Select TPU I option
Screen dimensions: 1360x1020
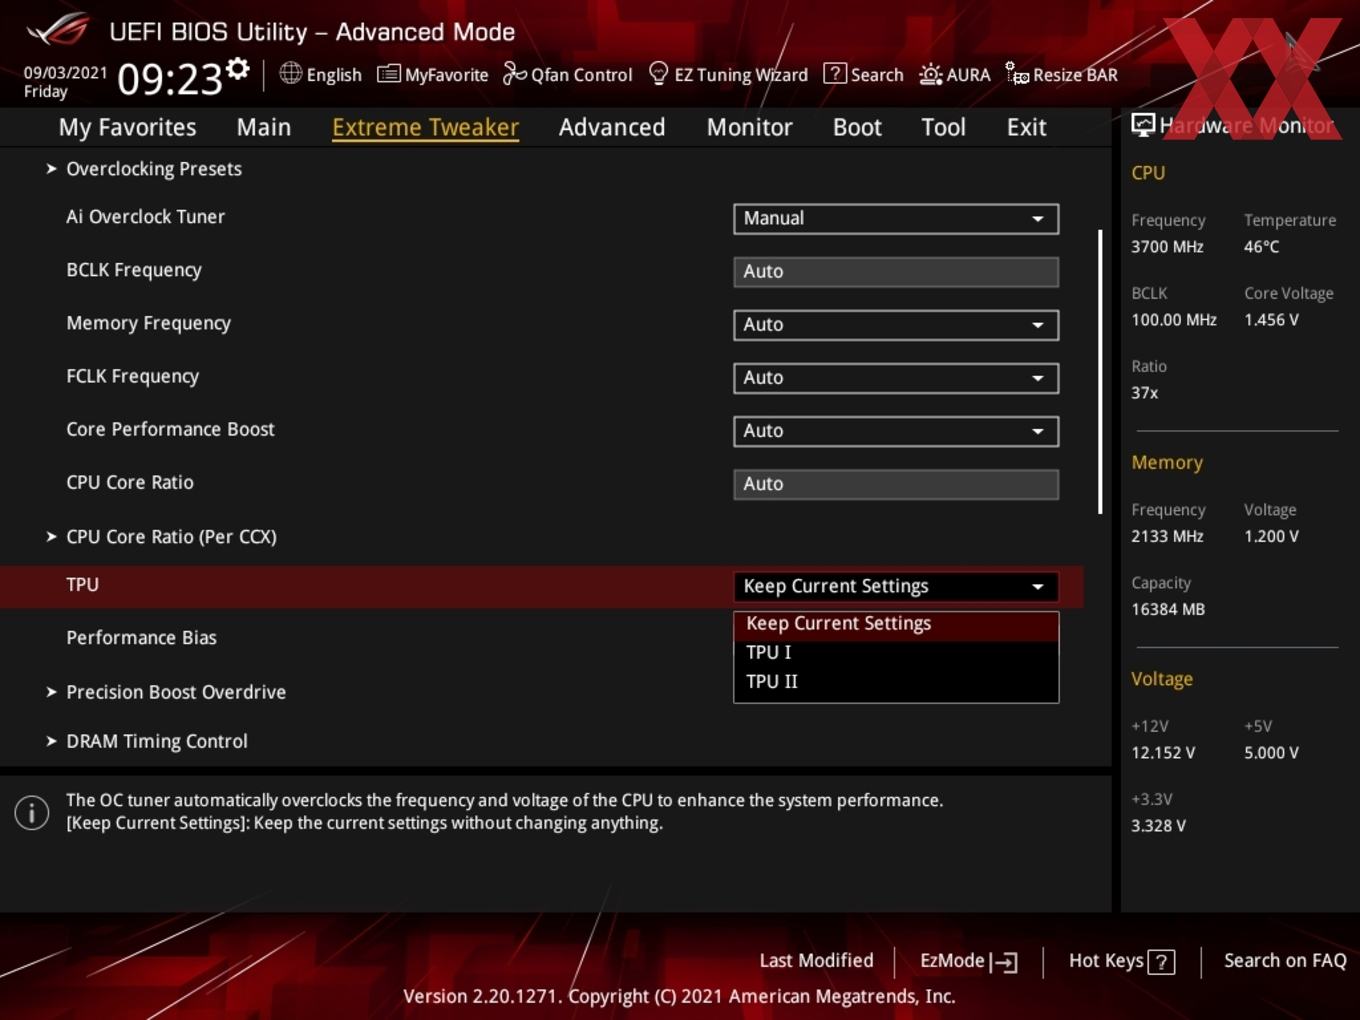(x=896, y=652)
